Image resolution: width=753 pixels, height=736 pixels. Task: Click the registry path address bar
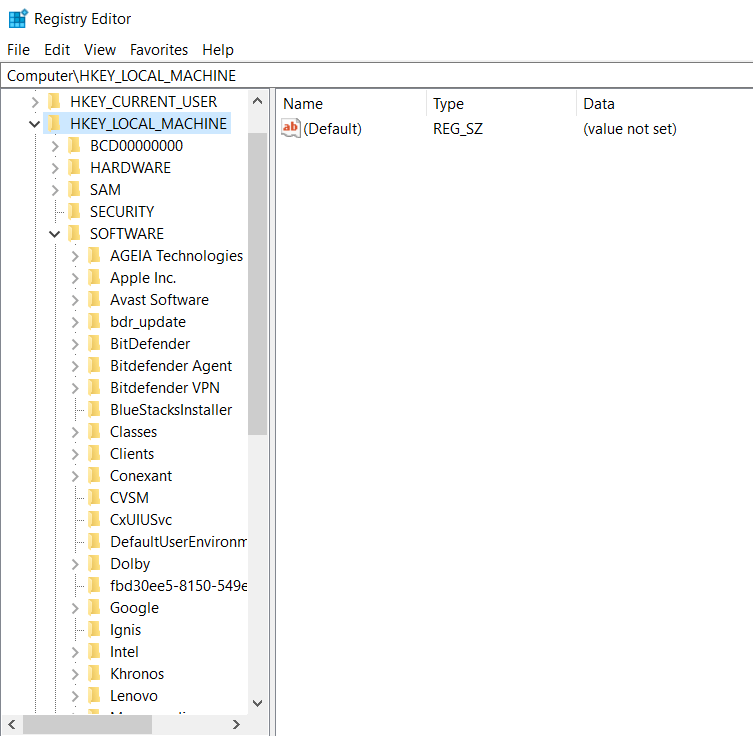376,76
